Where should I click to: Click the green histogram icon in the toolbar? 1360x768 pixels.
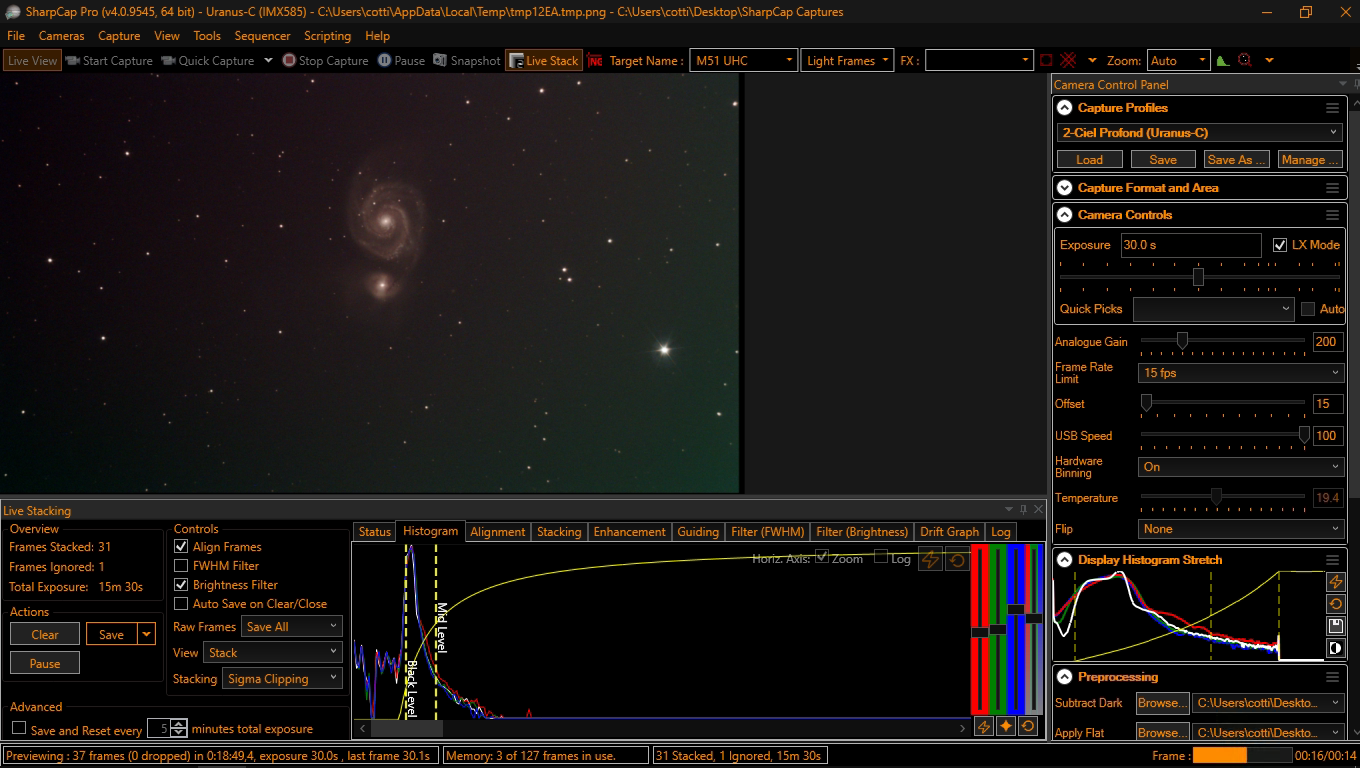tap(1222, 61)
